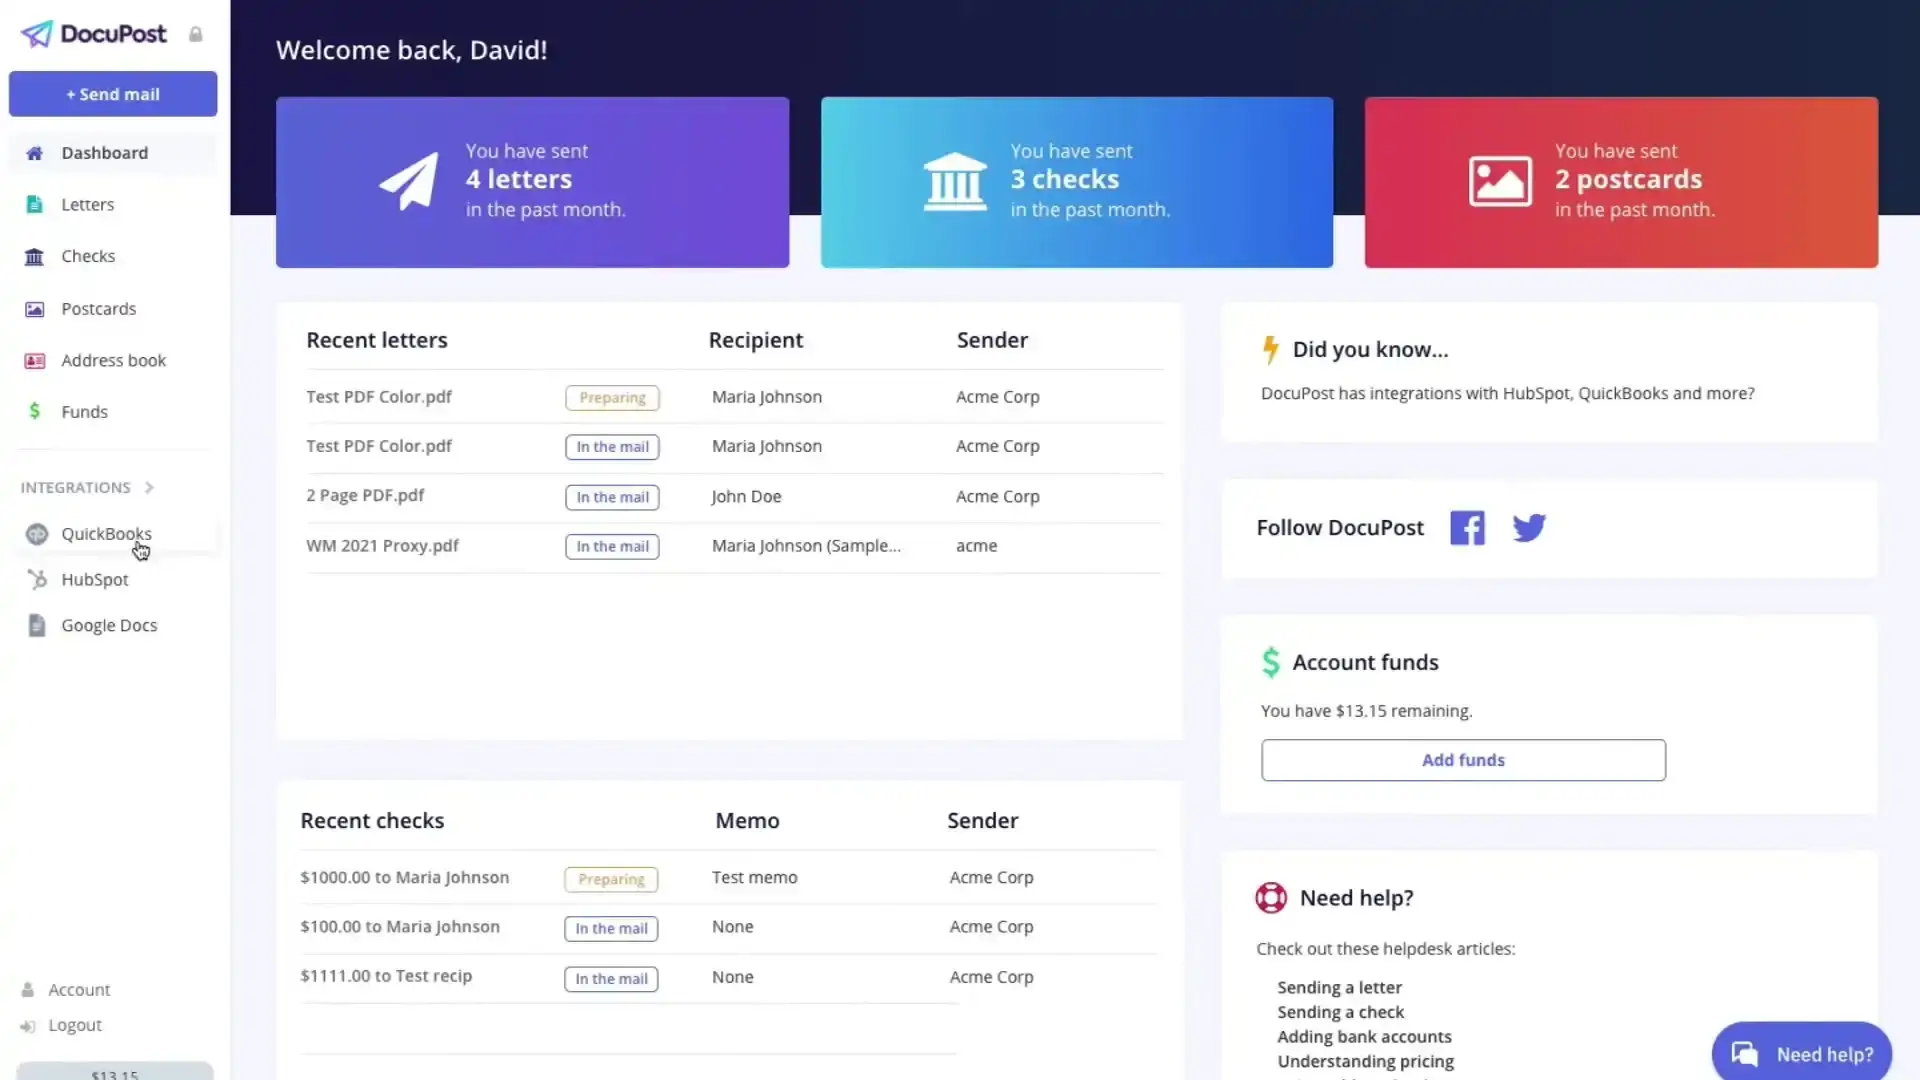The image size is (1920, 1080).
Task: Click the lock icon near DocuPost logo
Action: (x=195, y=34)
